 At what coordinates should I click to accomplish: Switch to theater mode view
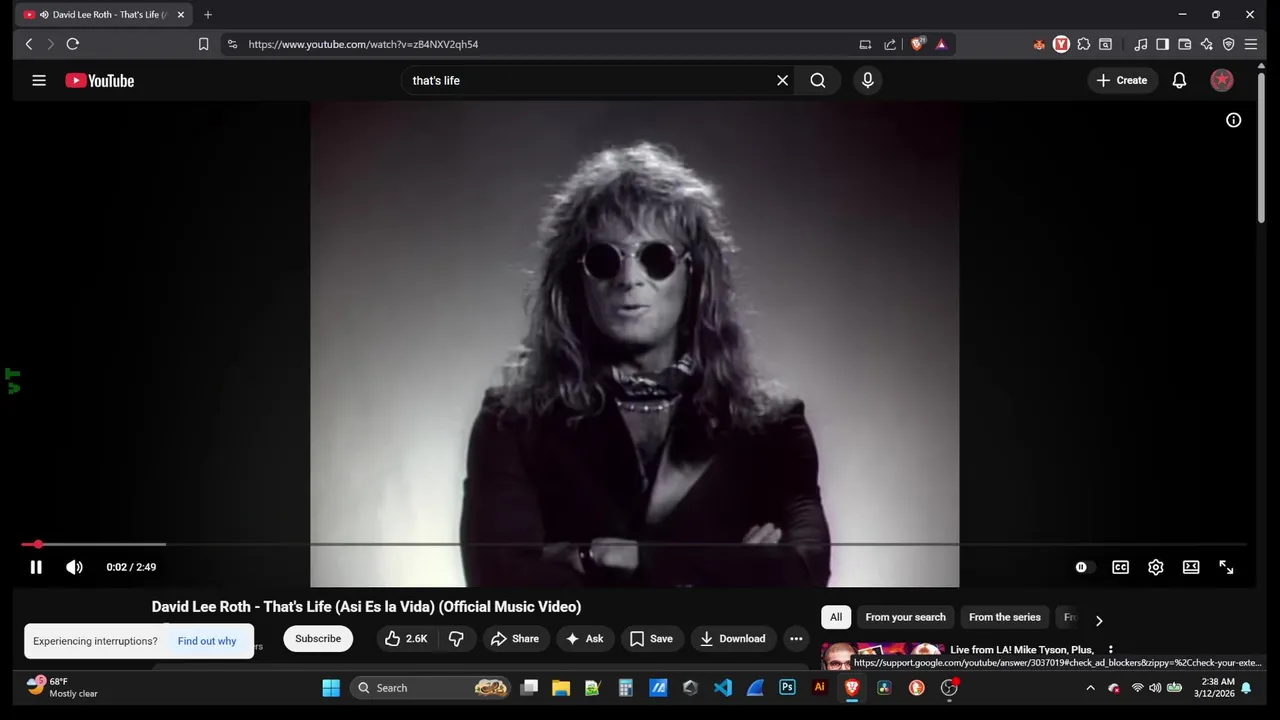point(1191,567)
